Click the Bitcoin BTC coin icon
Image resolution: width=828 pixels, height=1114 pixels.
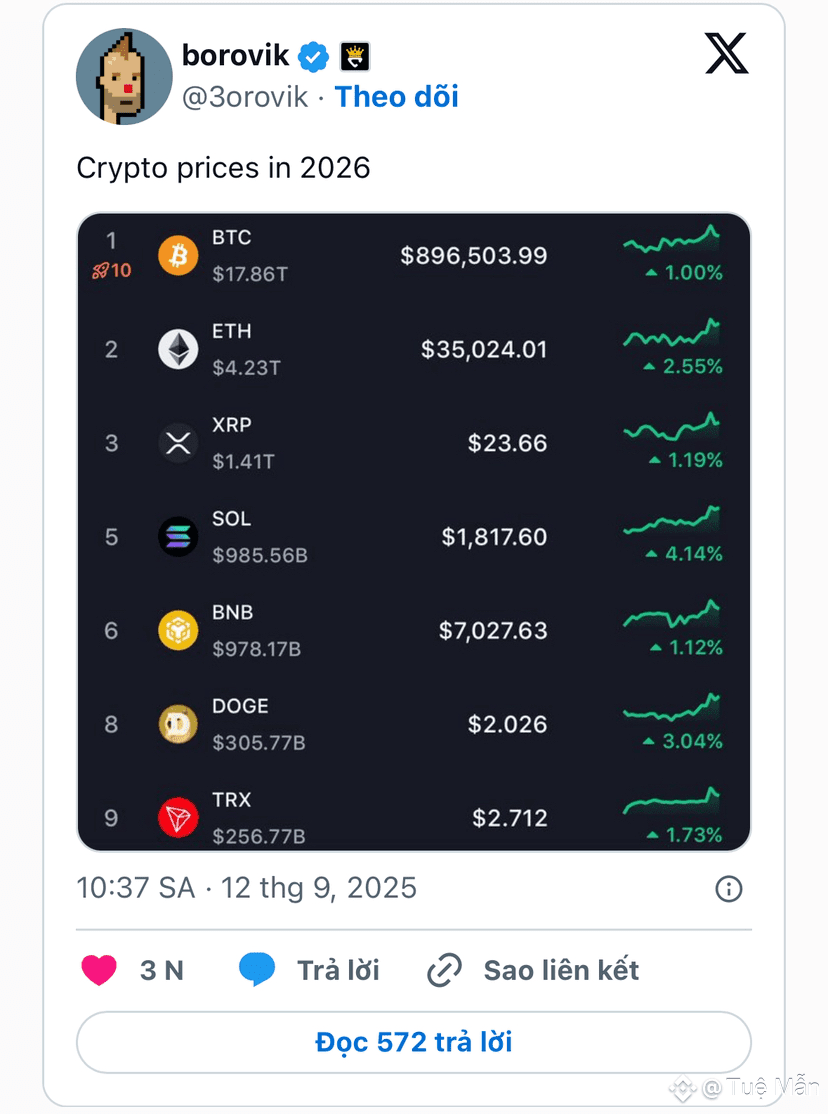point(178,255)
